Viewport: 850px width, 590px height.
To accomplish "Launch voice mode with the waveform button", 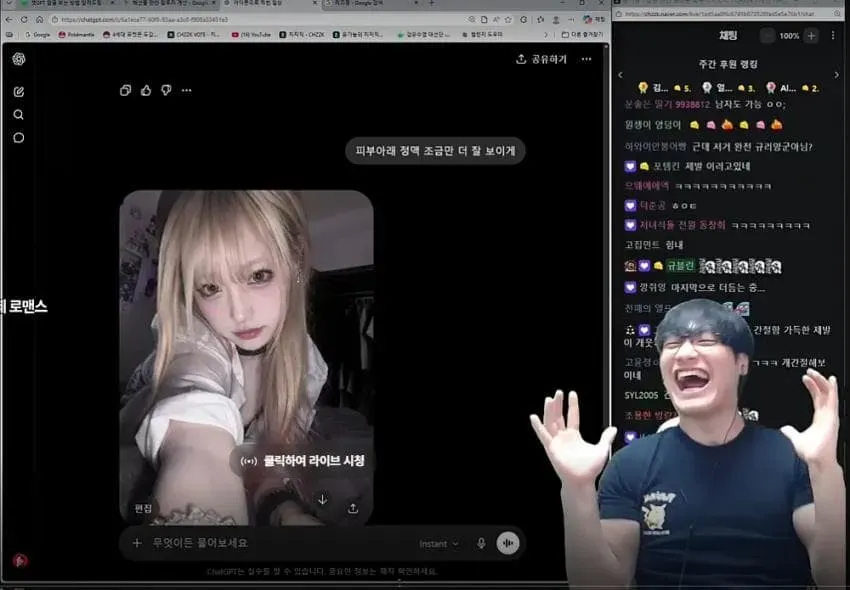I will click(508, 543).
